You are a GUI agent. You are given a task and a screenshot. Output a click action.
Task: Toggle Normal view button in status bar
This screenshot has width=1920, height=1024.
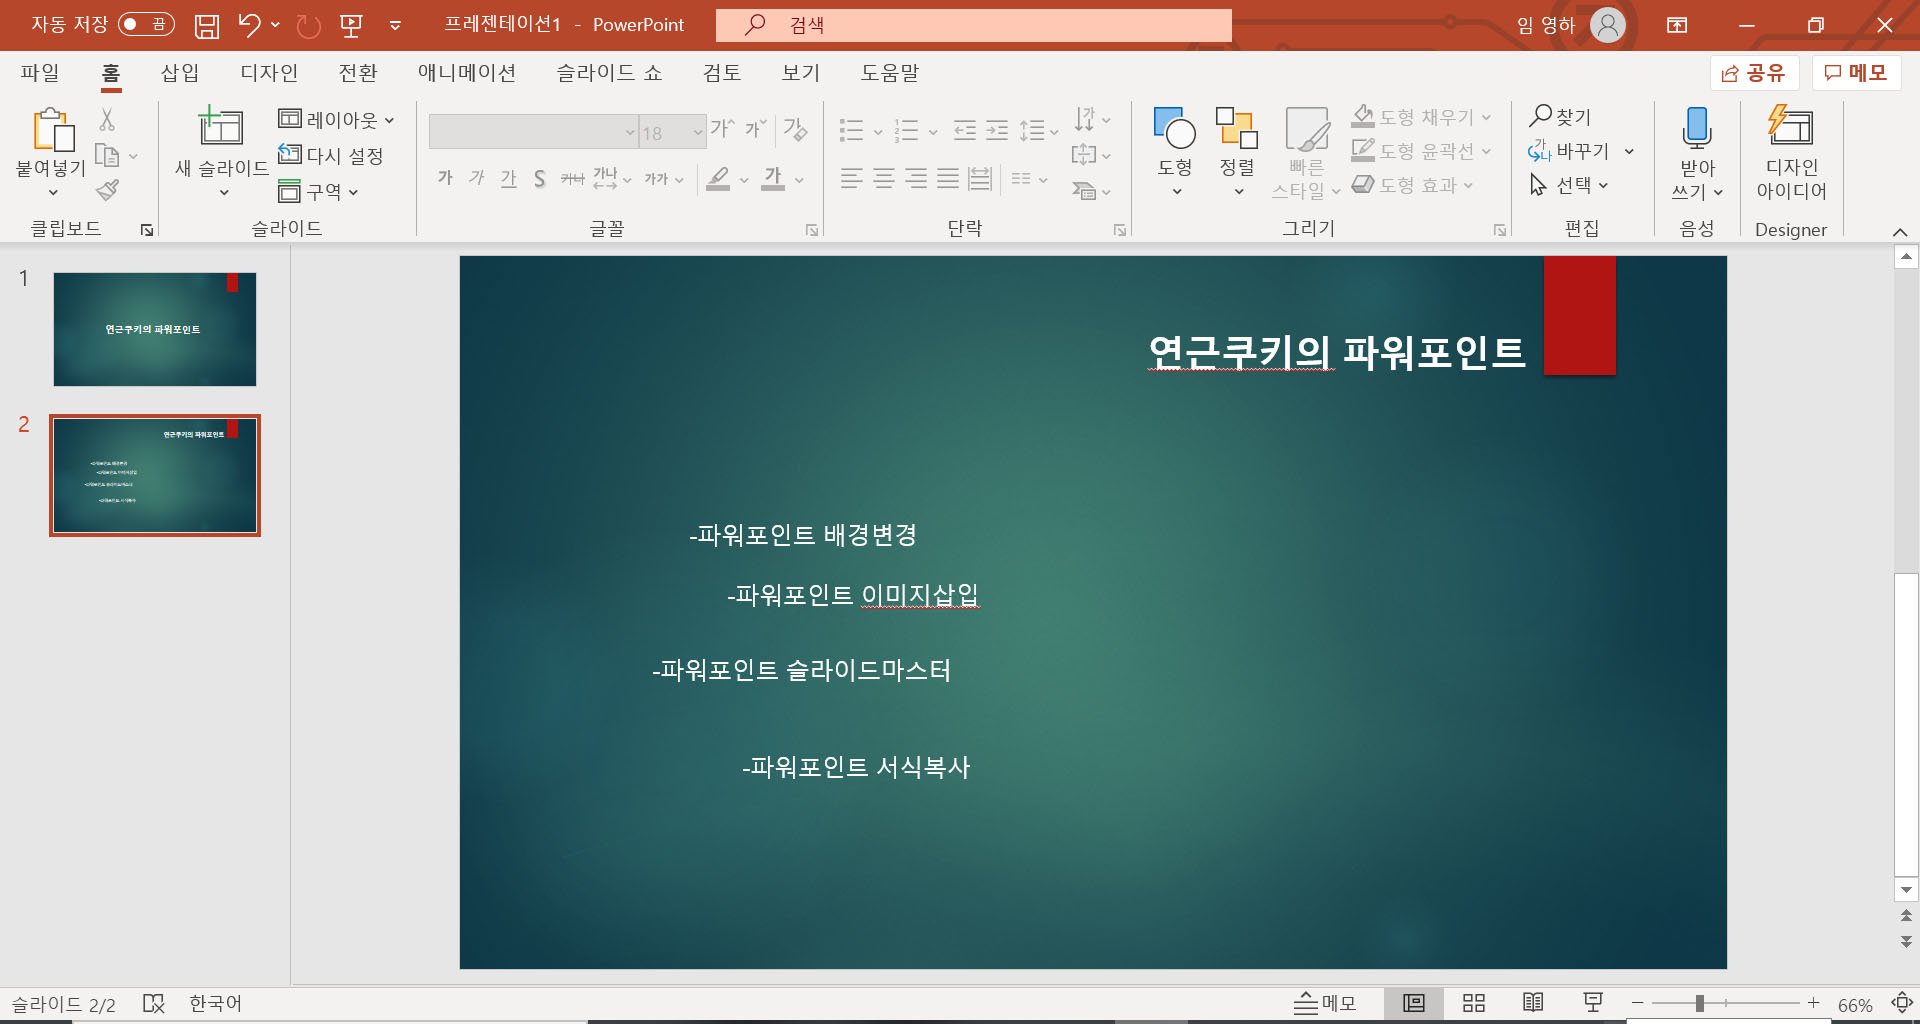[x=1414, y=1003]
